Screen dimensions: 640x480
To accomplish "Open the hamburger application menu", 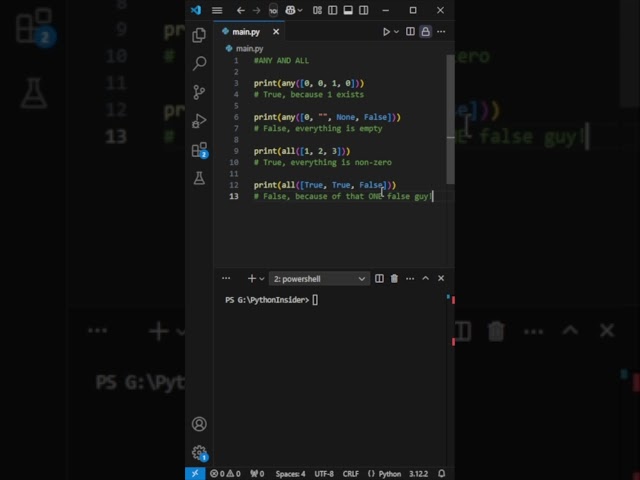I will pyautogui.click(x=217, y=10).
